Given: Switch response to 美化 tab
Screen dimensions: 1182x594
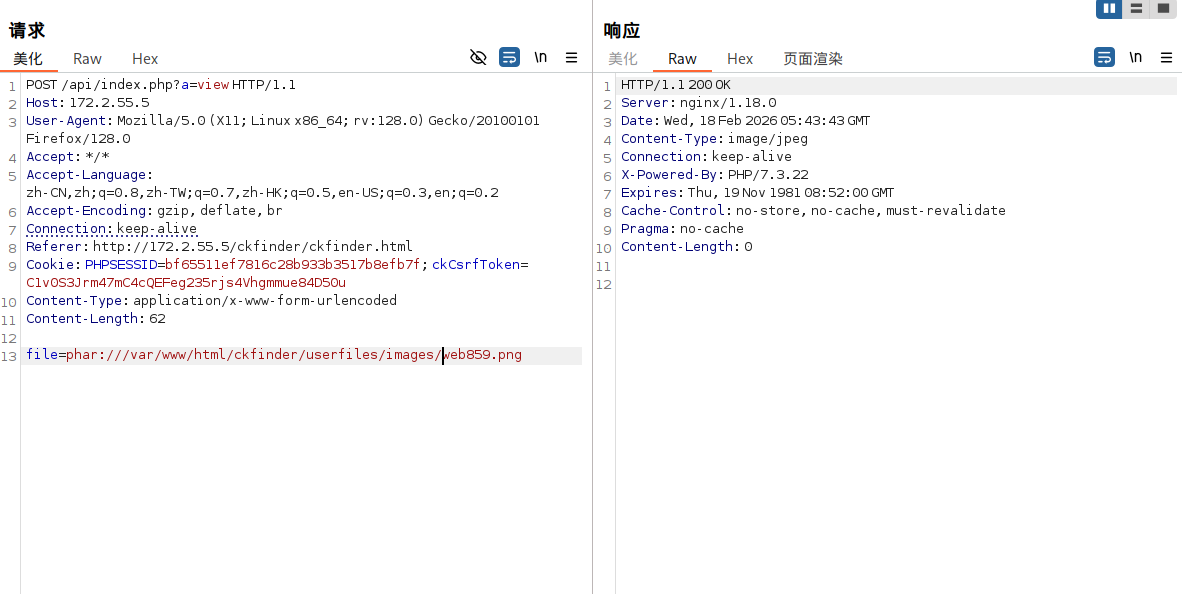Looking at the screenshot, I should click(x=623, y=59).
